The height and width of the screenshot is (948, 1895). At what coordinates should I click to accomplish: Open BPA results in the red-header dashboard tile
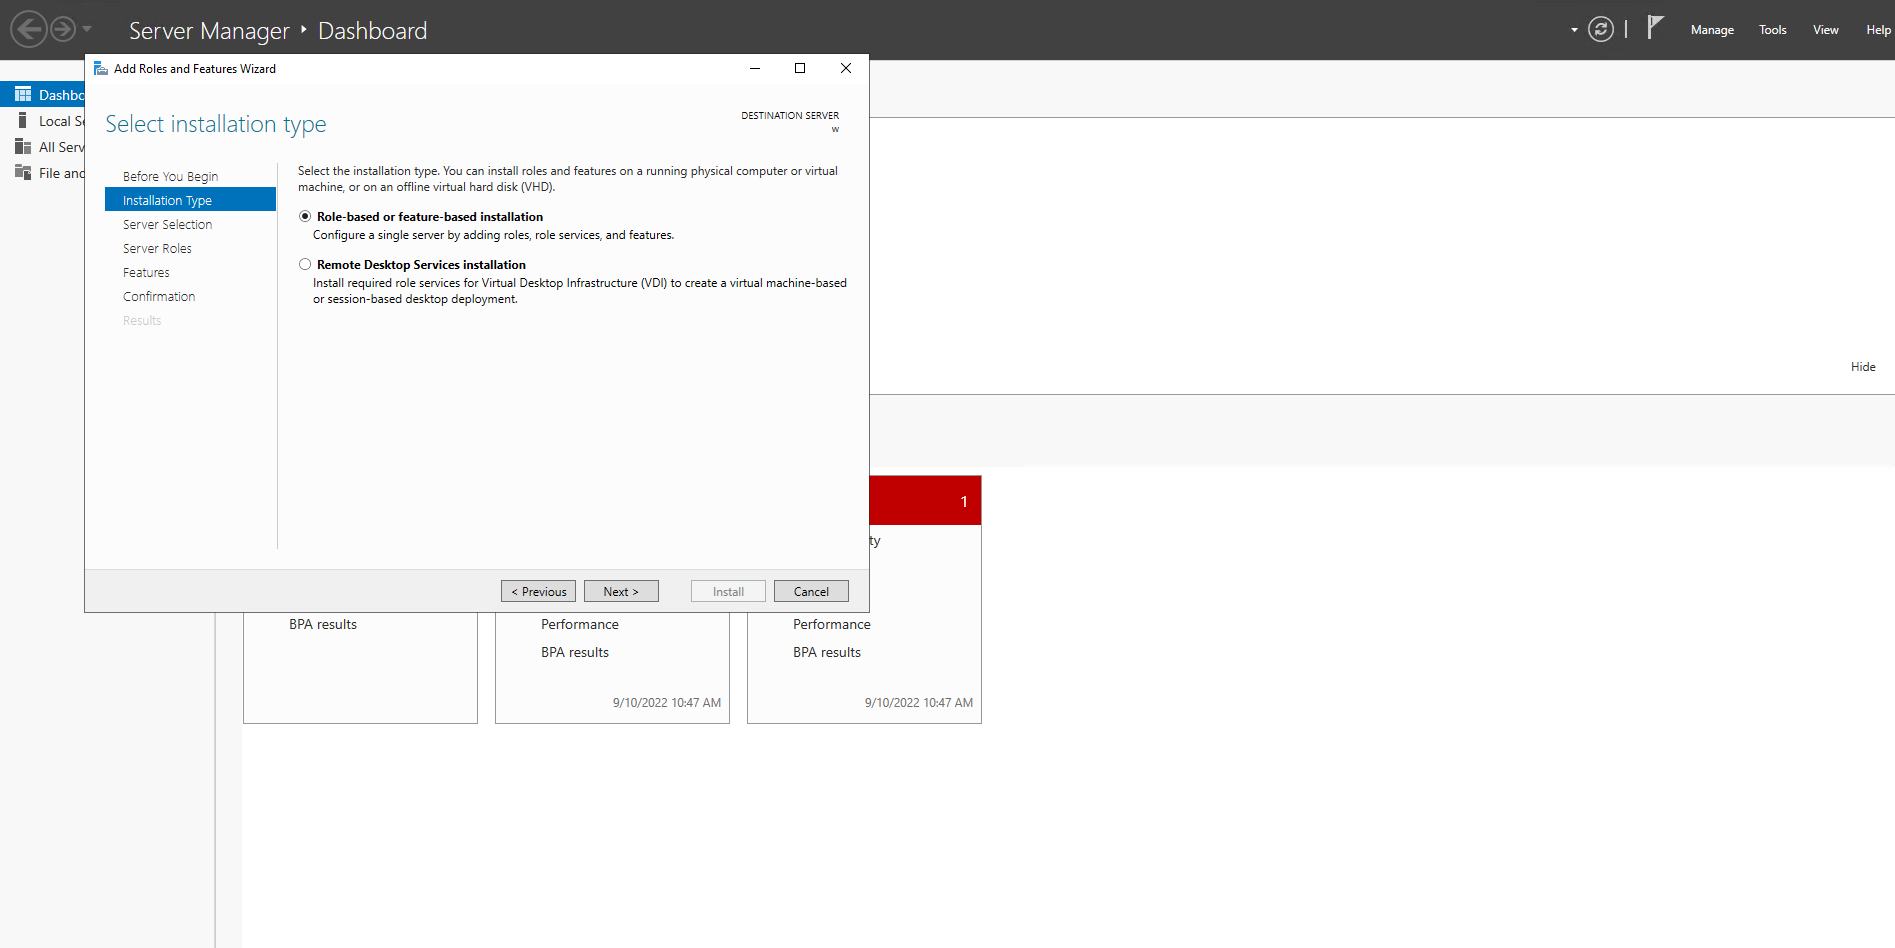pos(827,652)
